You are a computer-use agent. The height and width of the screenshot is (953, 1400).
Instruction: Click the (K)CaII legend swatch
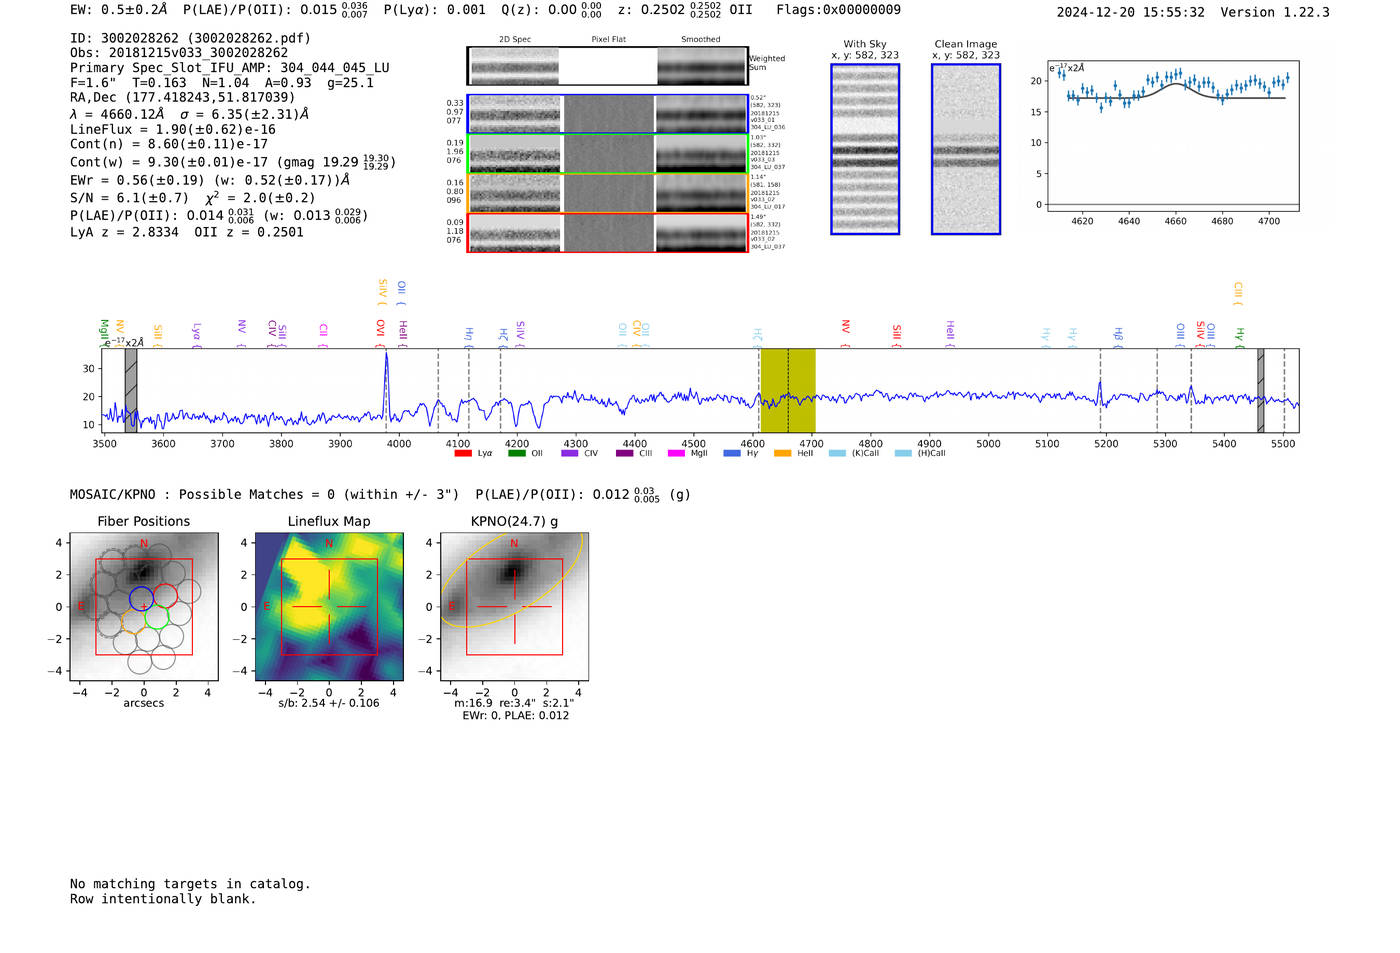[837, 454]
